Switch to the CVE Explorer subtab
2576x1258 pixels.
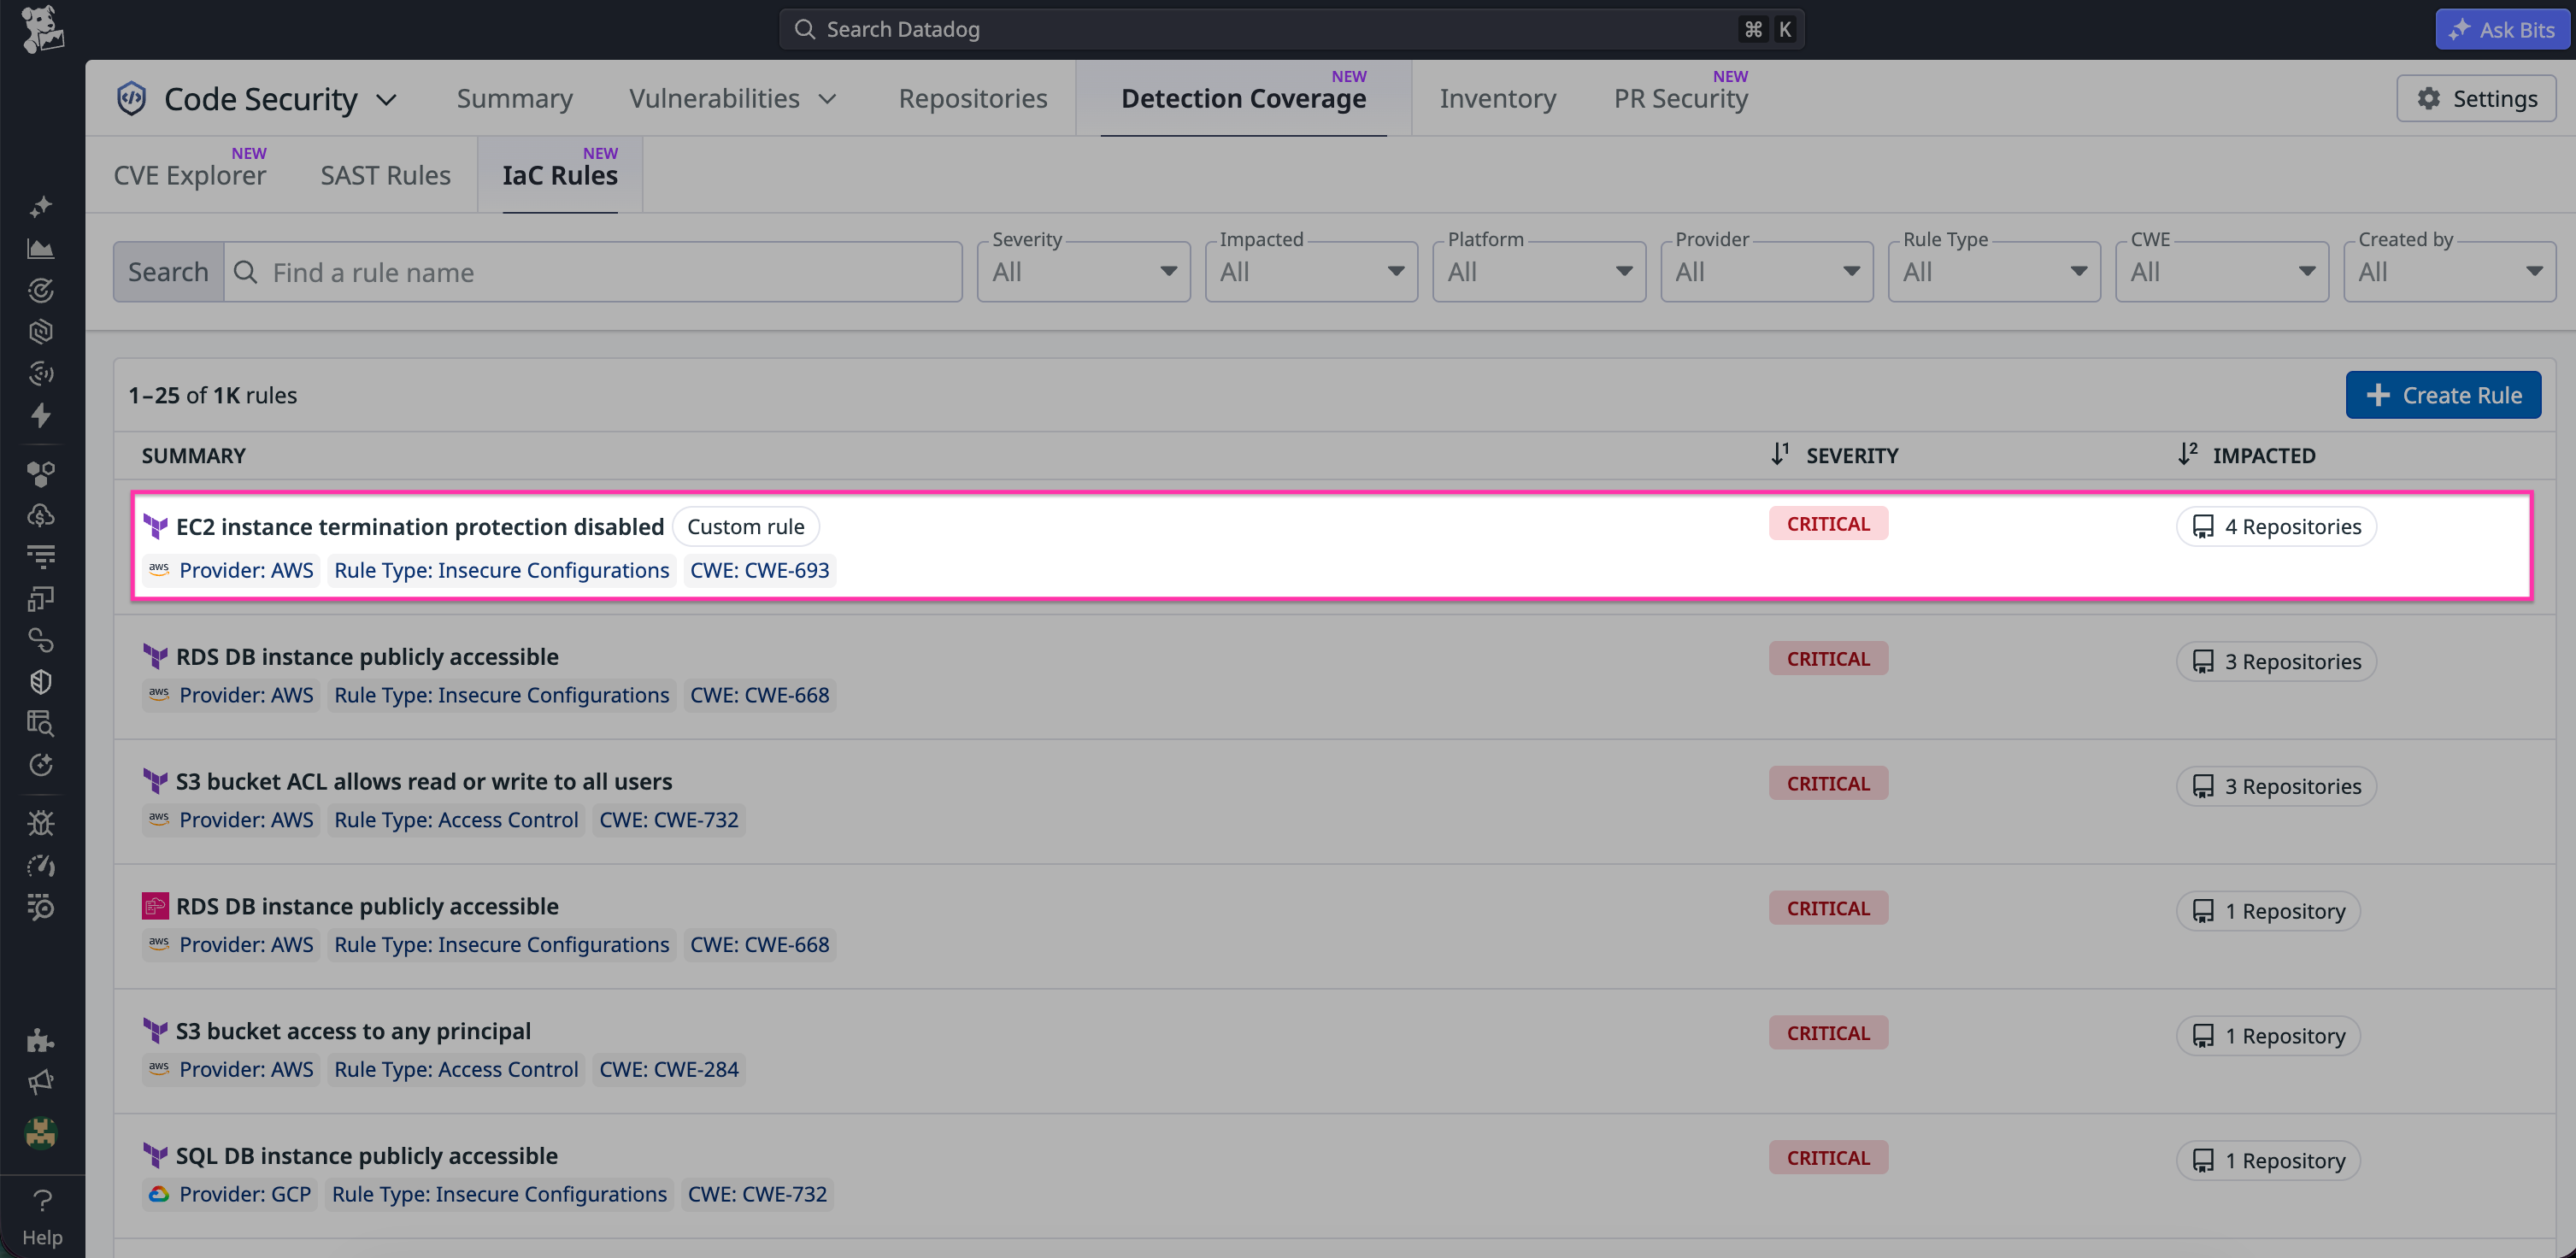coord(190,175)
